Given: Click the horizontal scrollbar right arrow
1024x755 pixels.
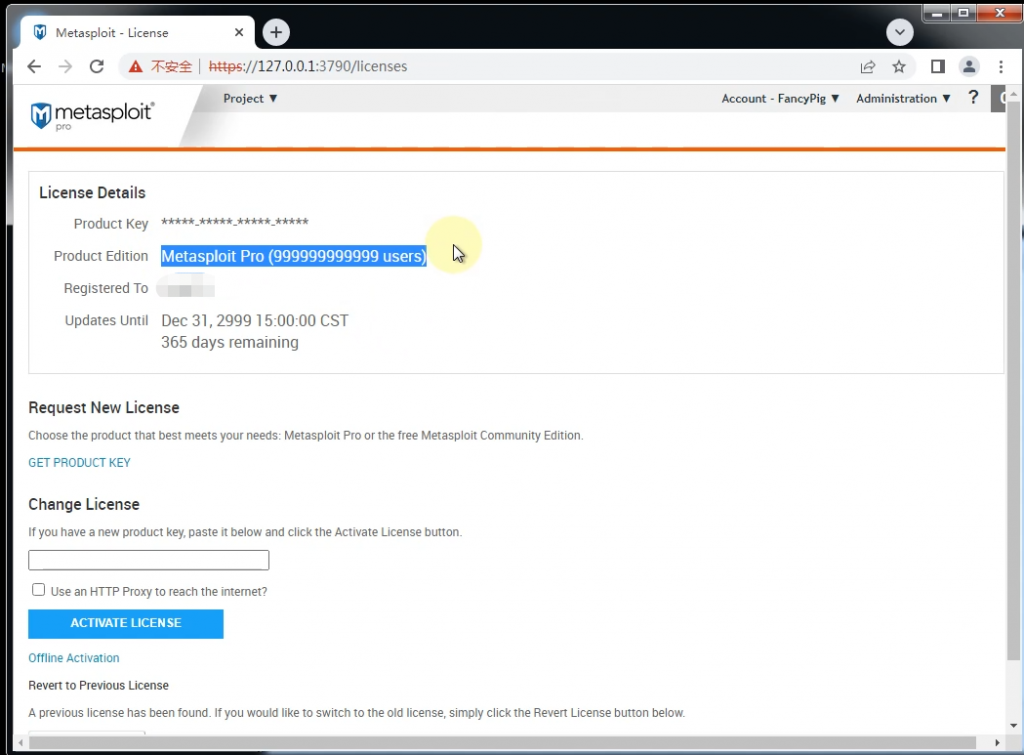Looking at the screenshot, I should click(997, 743).
